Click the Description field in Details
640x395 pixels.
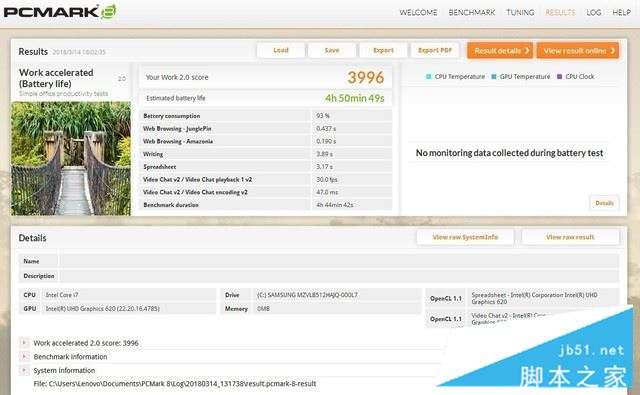[x=339, y=276]
